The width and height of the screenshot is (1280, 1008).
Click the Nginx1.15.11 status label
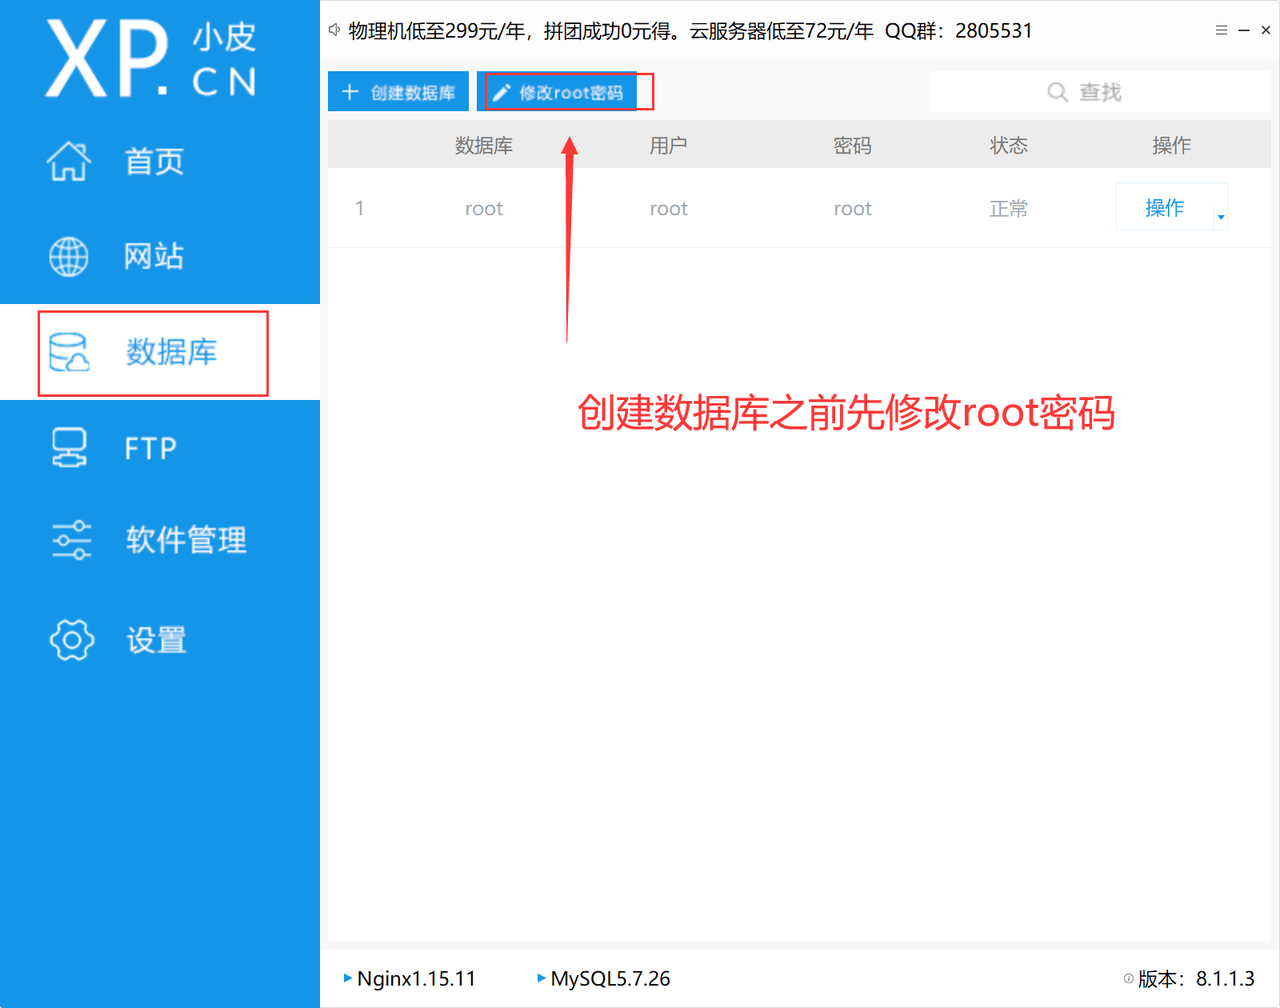coord(416,978)
